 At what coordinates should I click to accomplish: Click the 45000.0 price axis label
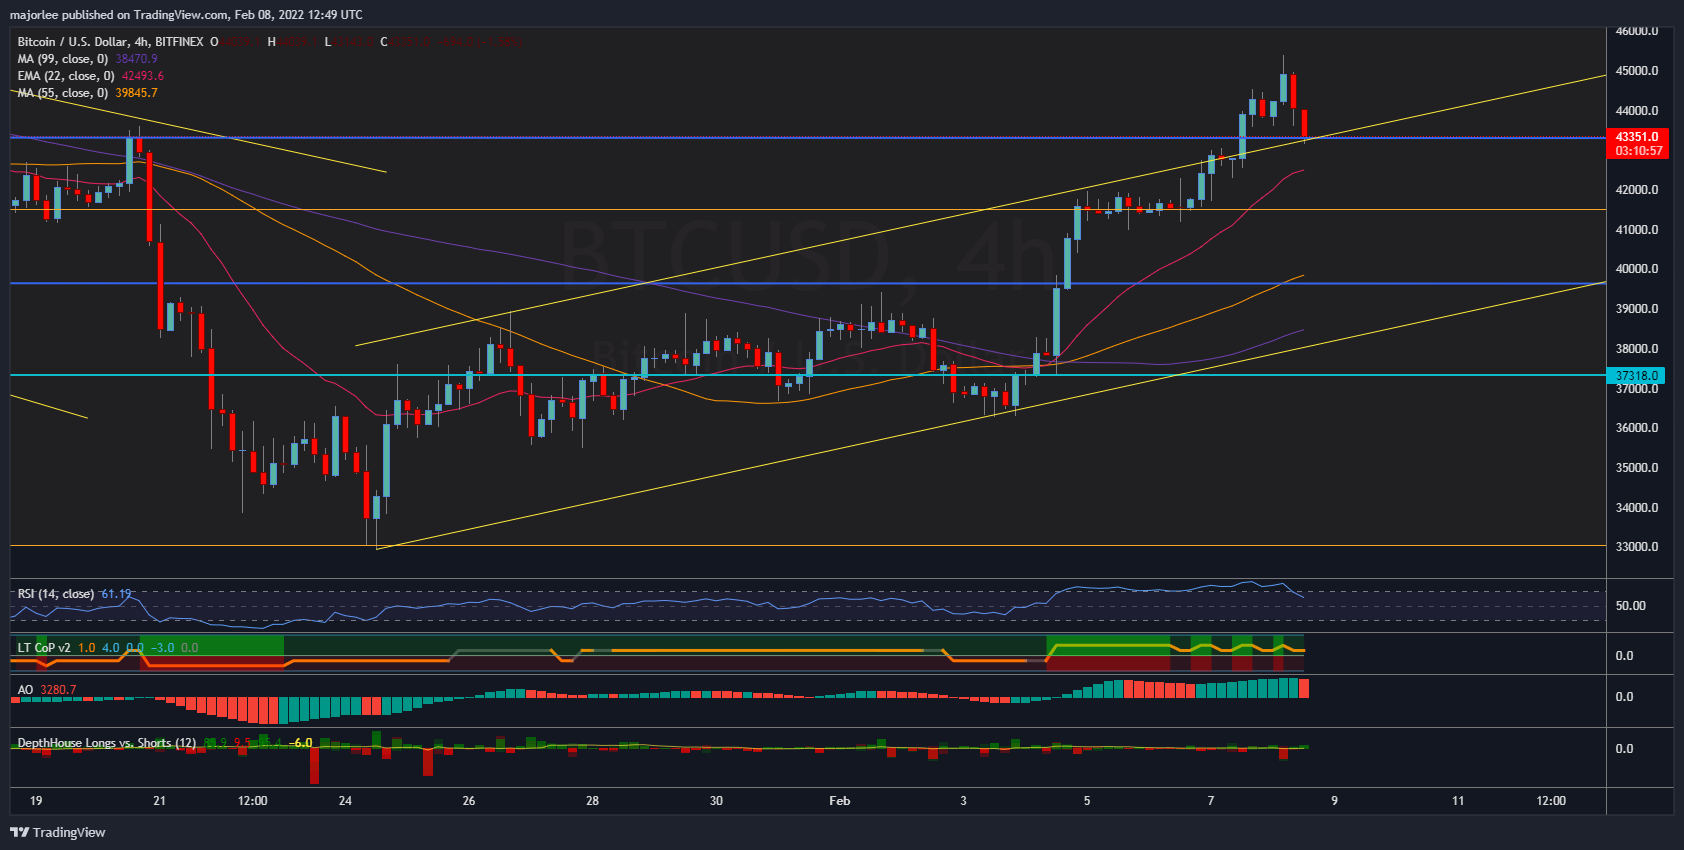(x=1637, y=71)
